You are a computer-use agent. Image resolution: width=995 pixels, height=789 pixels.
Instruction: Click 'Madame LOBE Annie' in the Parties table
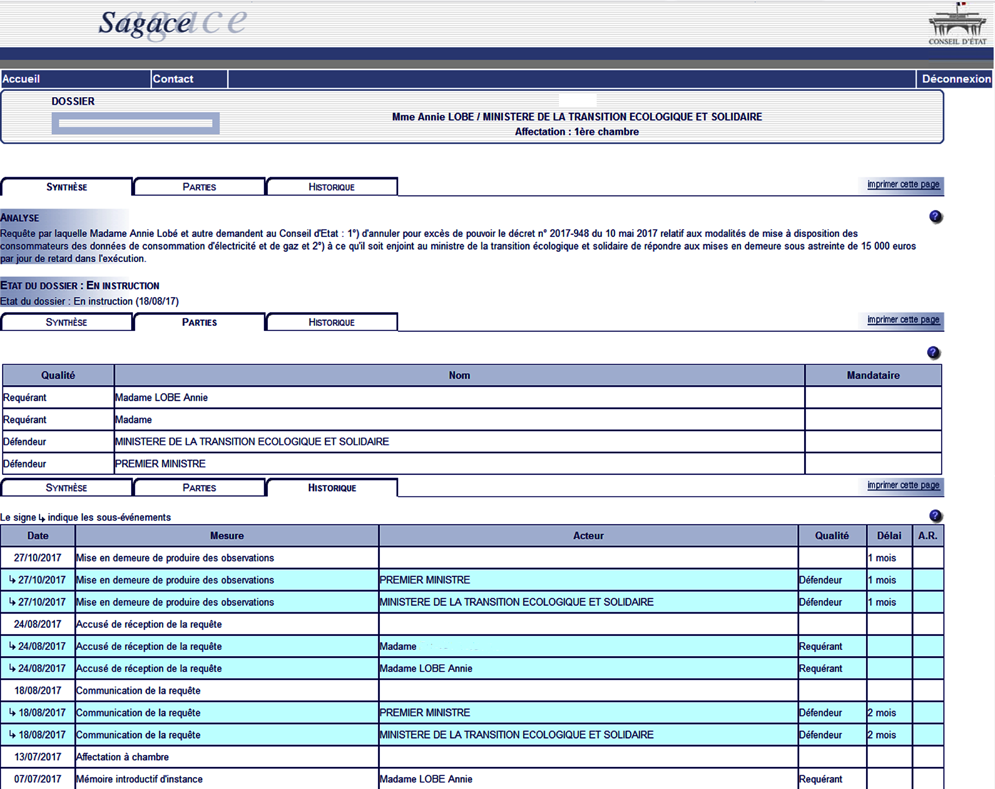(x=161, y=397)
